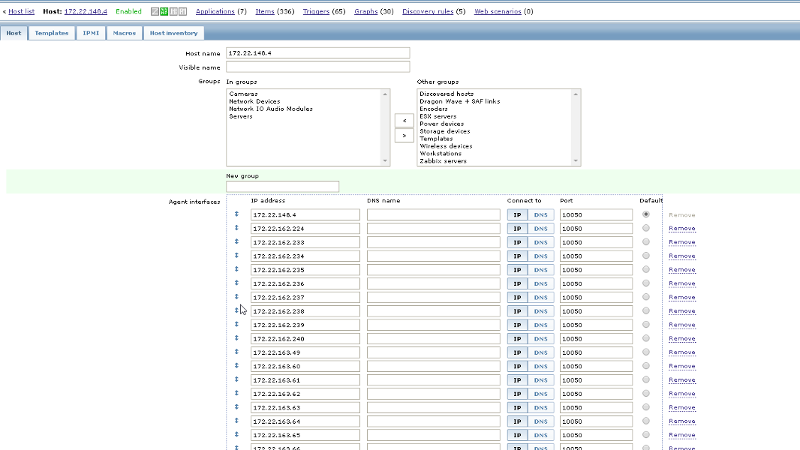Click the drag handle for 172.22.163.64
This screenshot has width=800, height=450.
tap(237, 421)
